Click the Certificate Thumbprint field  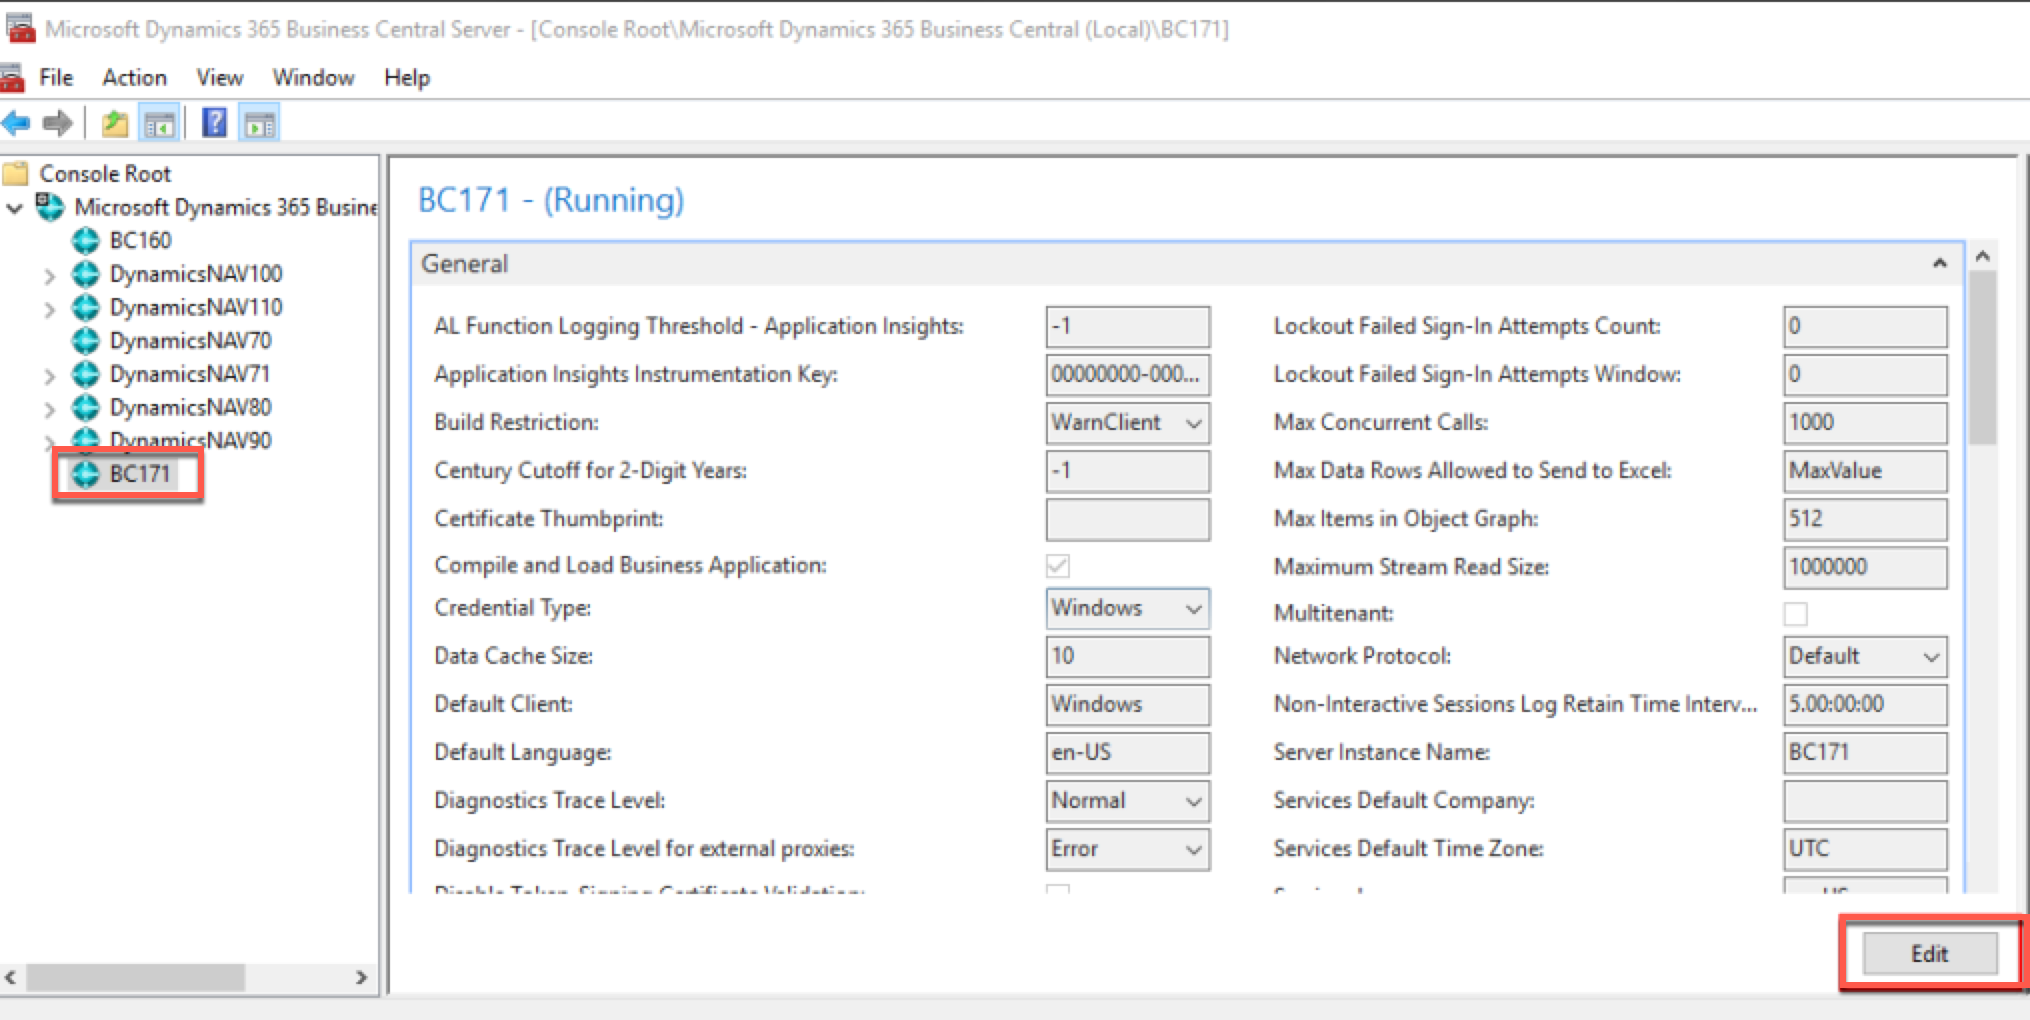point(1127,520)
